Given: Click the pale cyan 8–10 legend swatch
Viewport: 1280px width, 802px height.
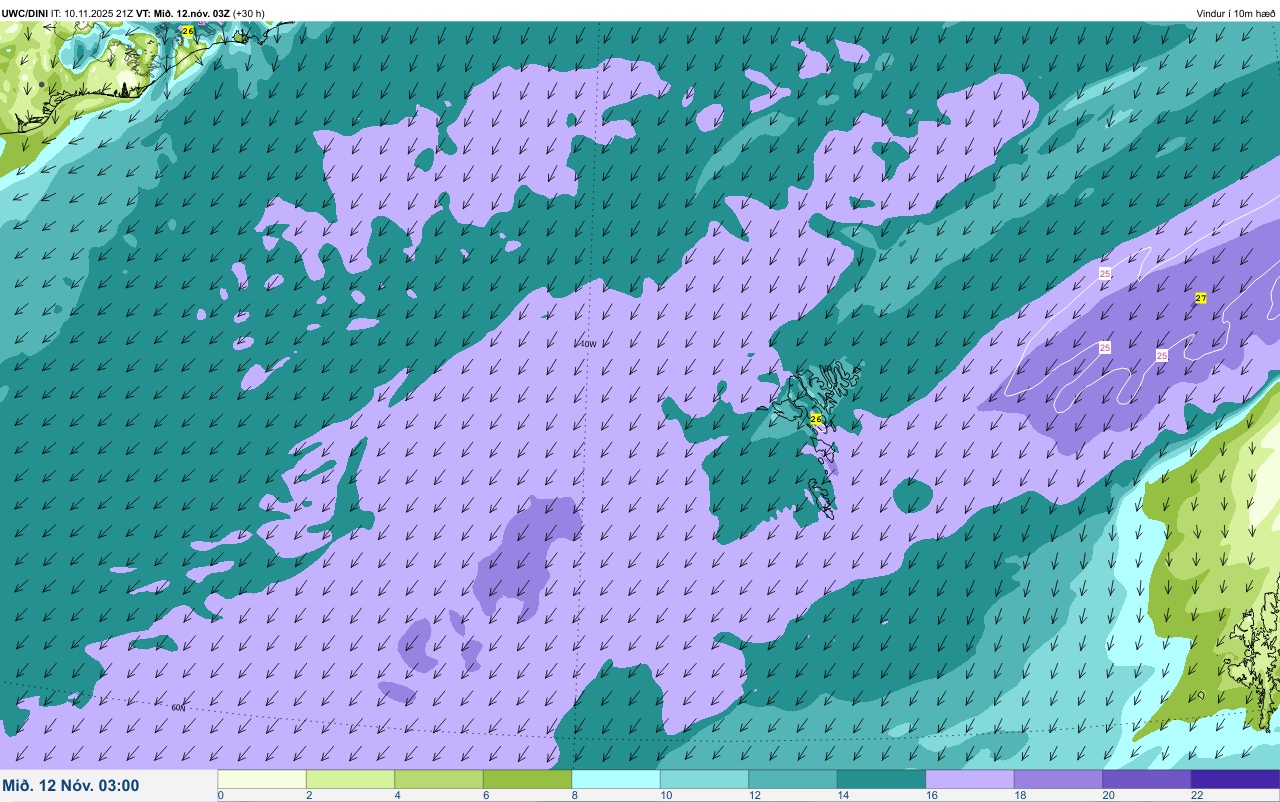Looking at the screenshot, I should click(x=616, y=779).
